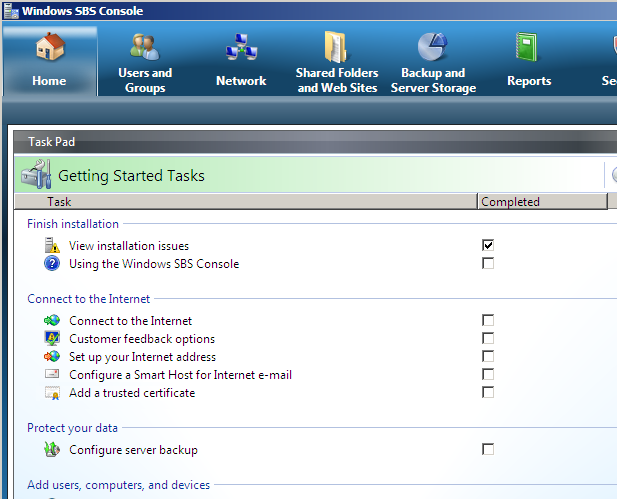
Task: Open Customer feedback options task
Action: click(142, 339)
